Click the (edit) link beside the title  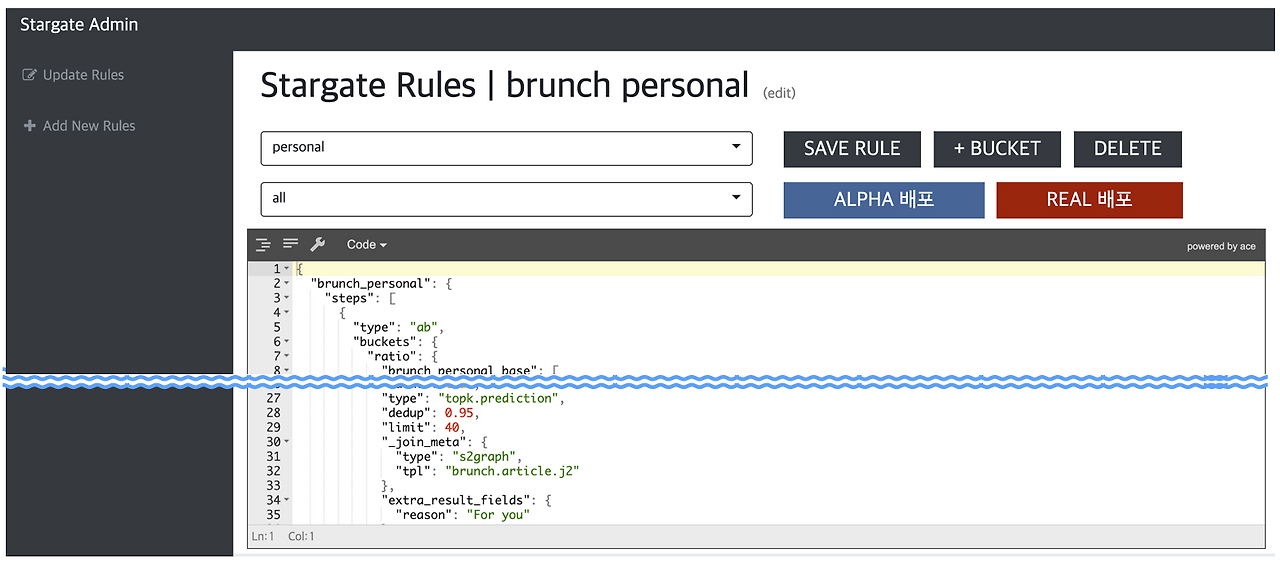pos(779,93)
